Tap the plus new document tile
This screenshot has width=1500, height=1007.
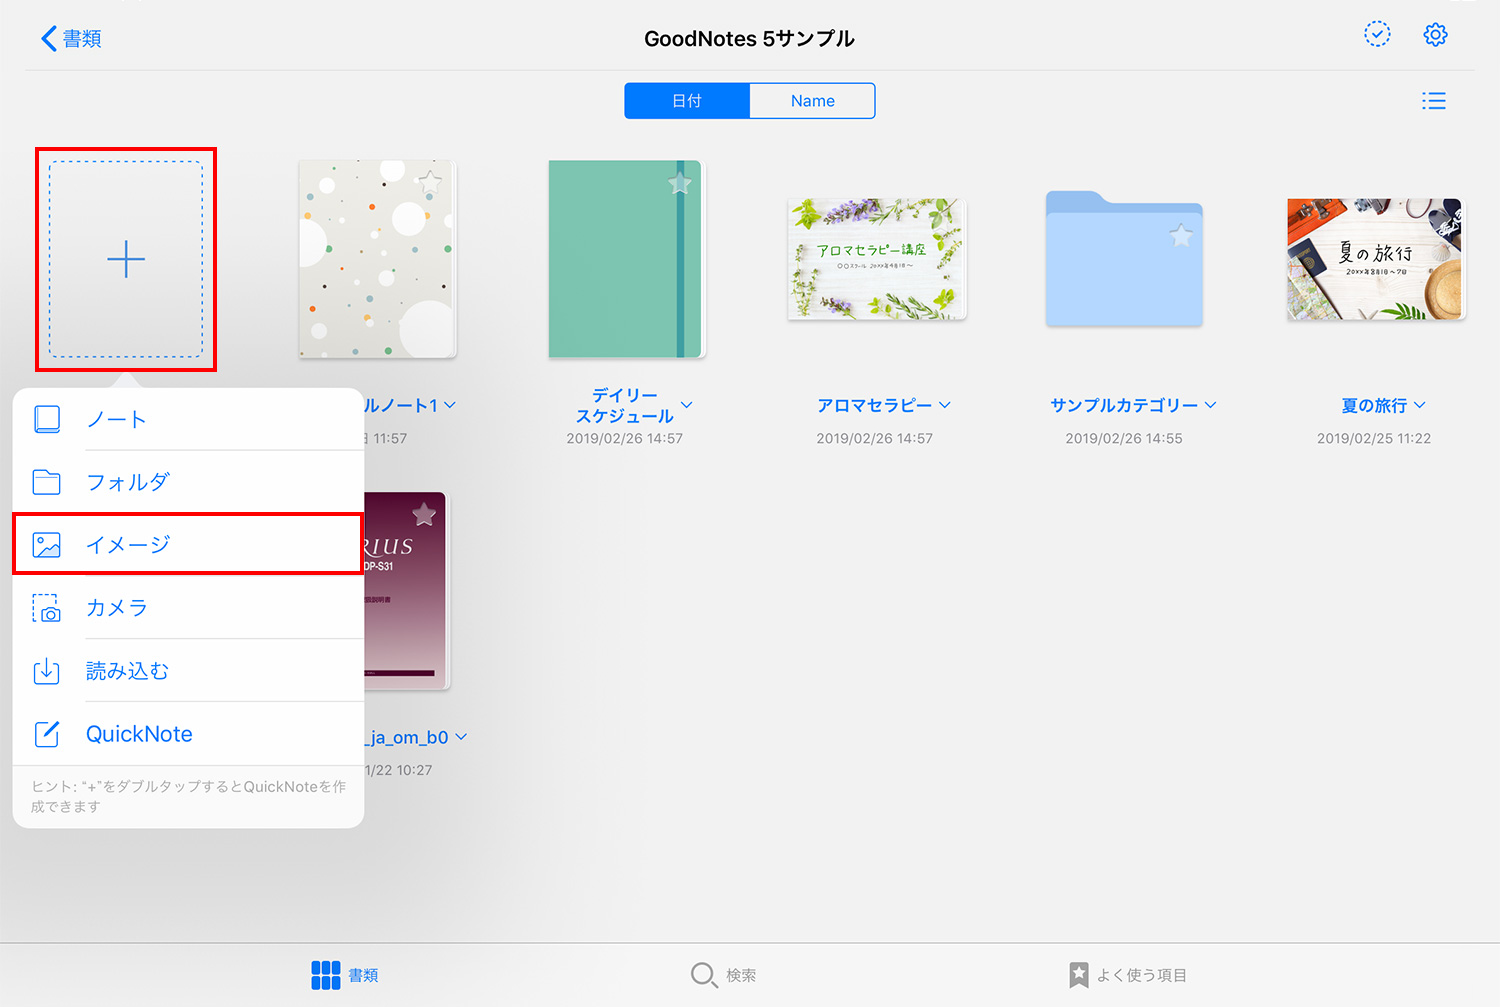pos(126,260)
